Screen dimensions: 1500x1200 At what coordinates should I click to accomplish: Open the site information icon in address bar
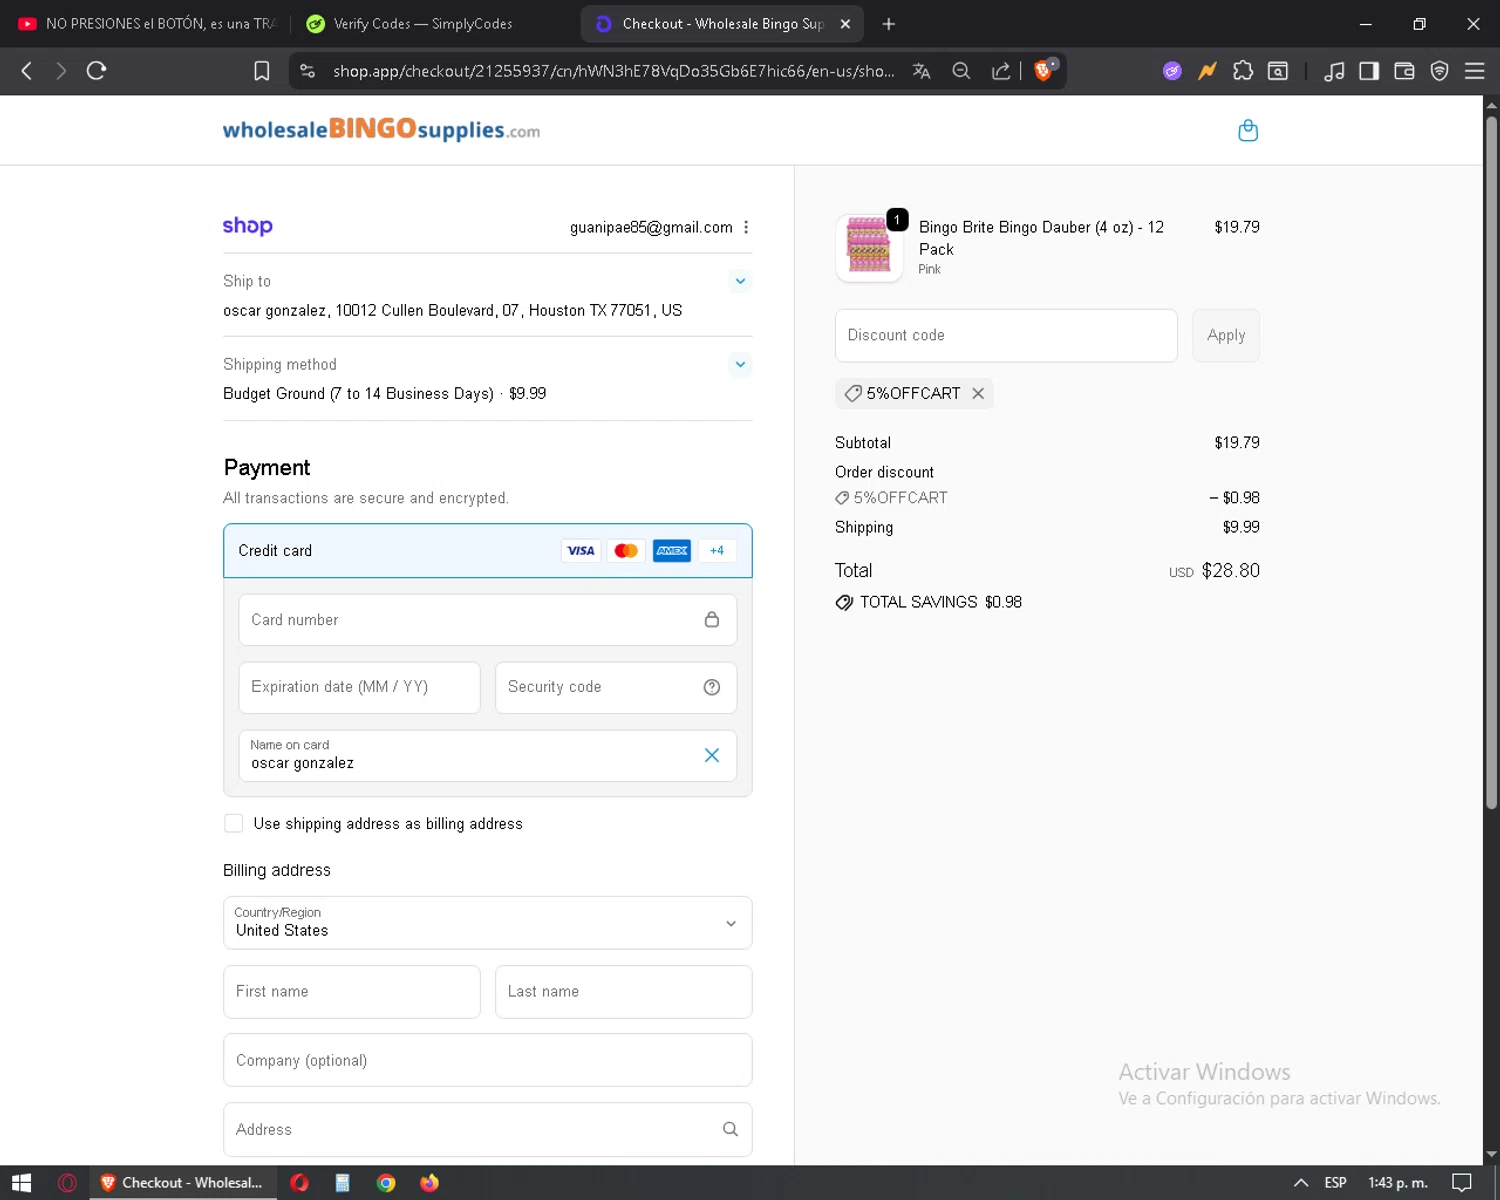308,71
